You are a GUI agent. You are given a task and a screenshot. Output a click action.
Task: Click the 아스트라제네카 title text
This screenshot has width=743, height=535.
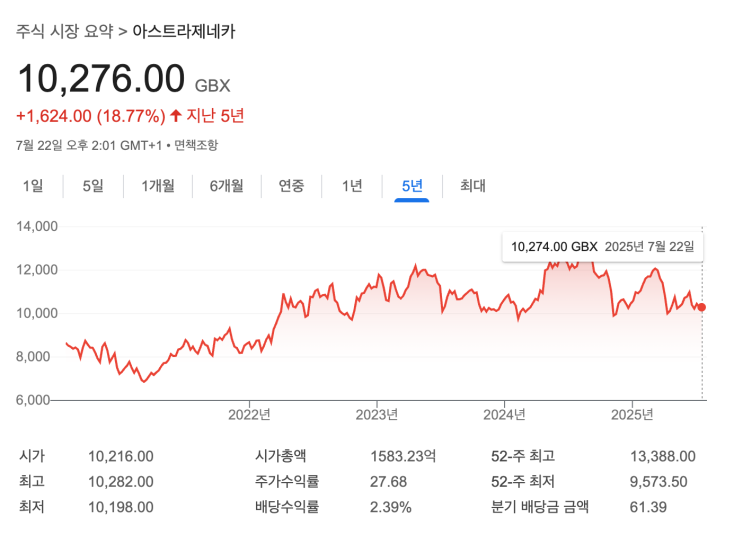coord(184,31)
